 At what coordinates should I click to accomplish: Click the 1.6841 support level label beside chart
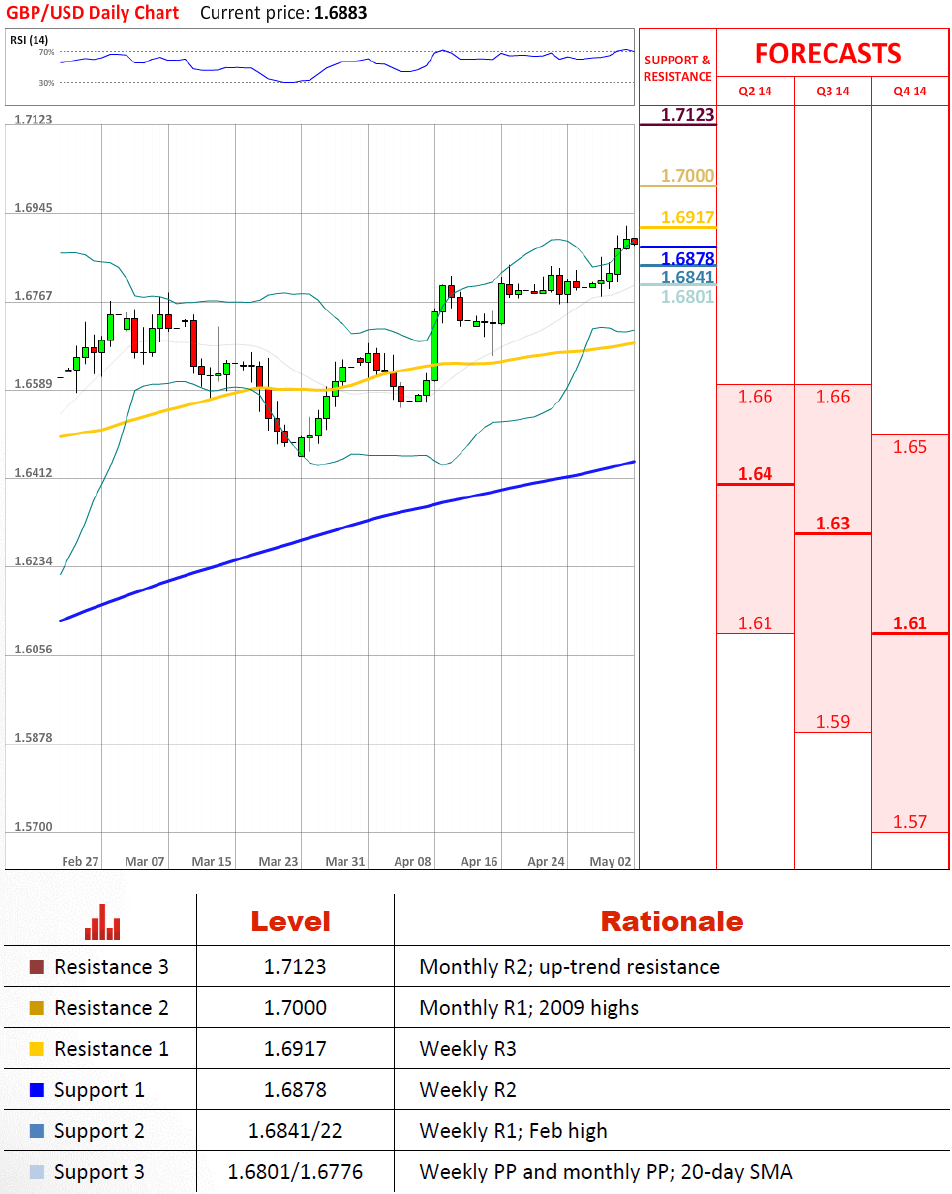coord(687,277)
